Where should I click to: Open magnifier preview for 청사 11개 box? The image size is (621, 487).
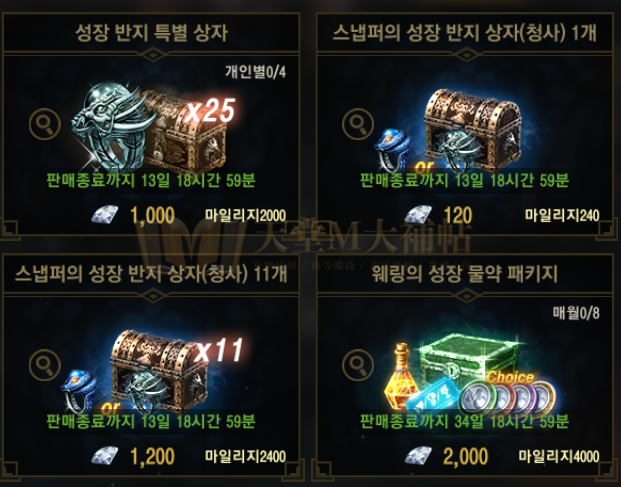click(45, 365)
